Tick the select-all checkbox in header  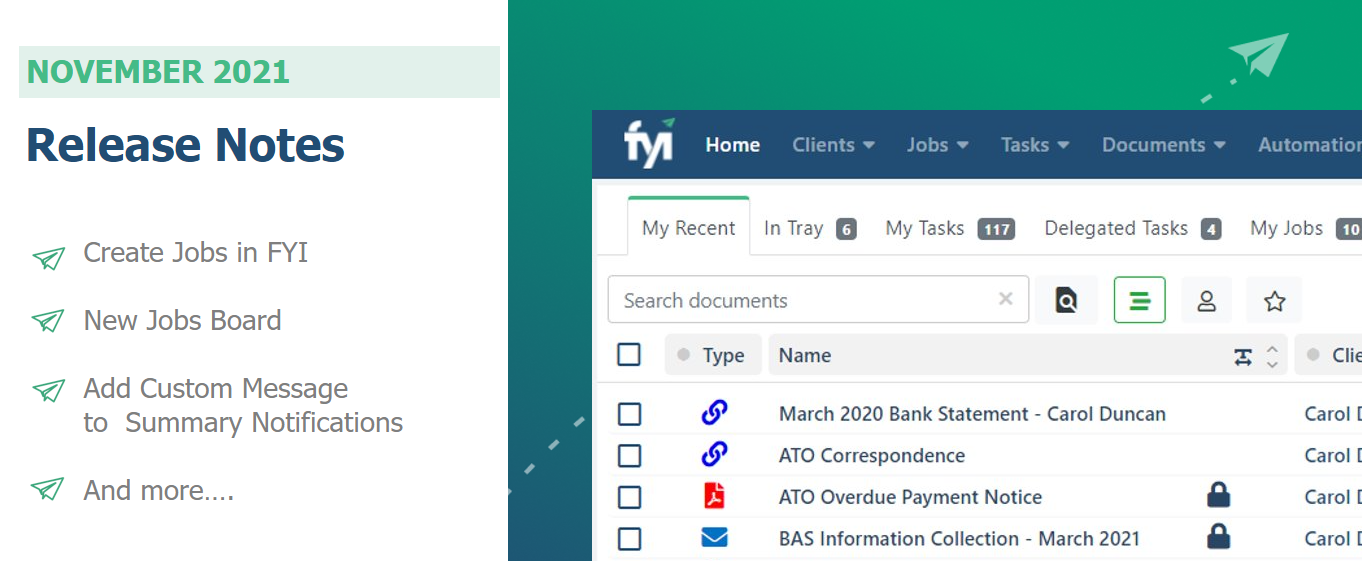[629, 354]
